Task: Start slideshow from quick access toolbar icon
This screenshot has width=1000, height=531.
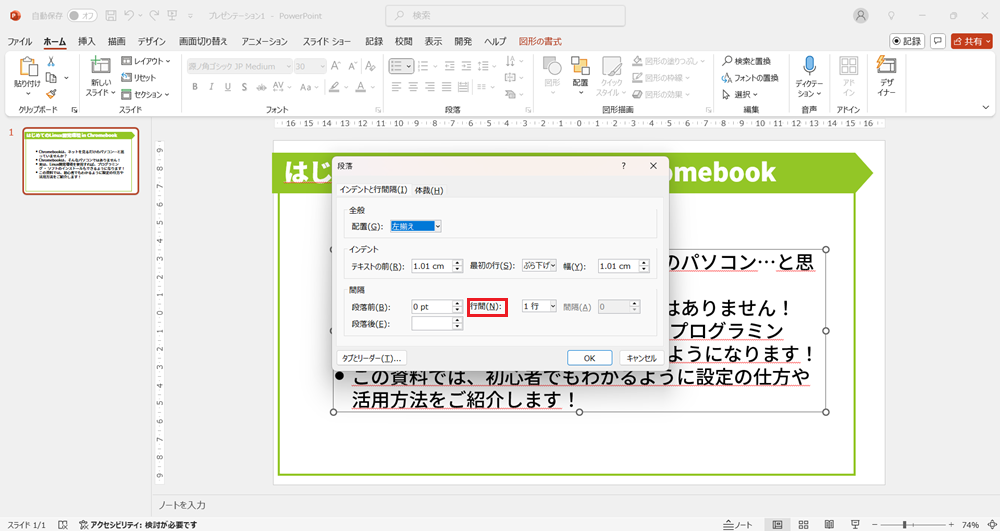Action: click(172, 15)
